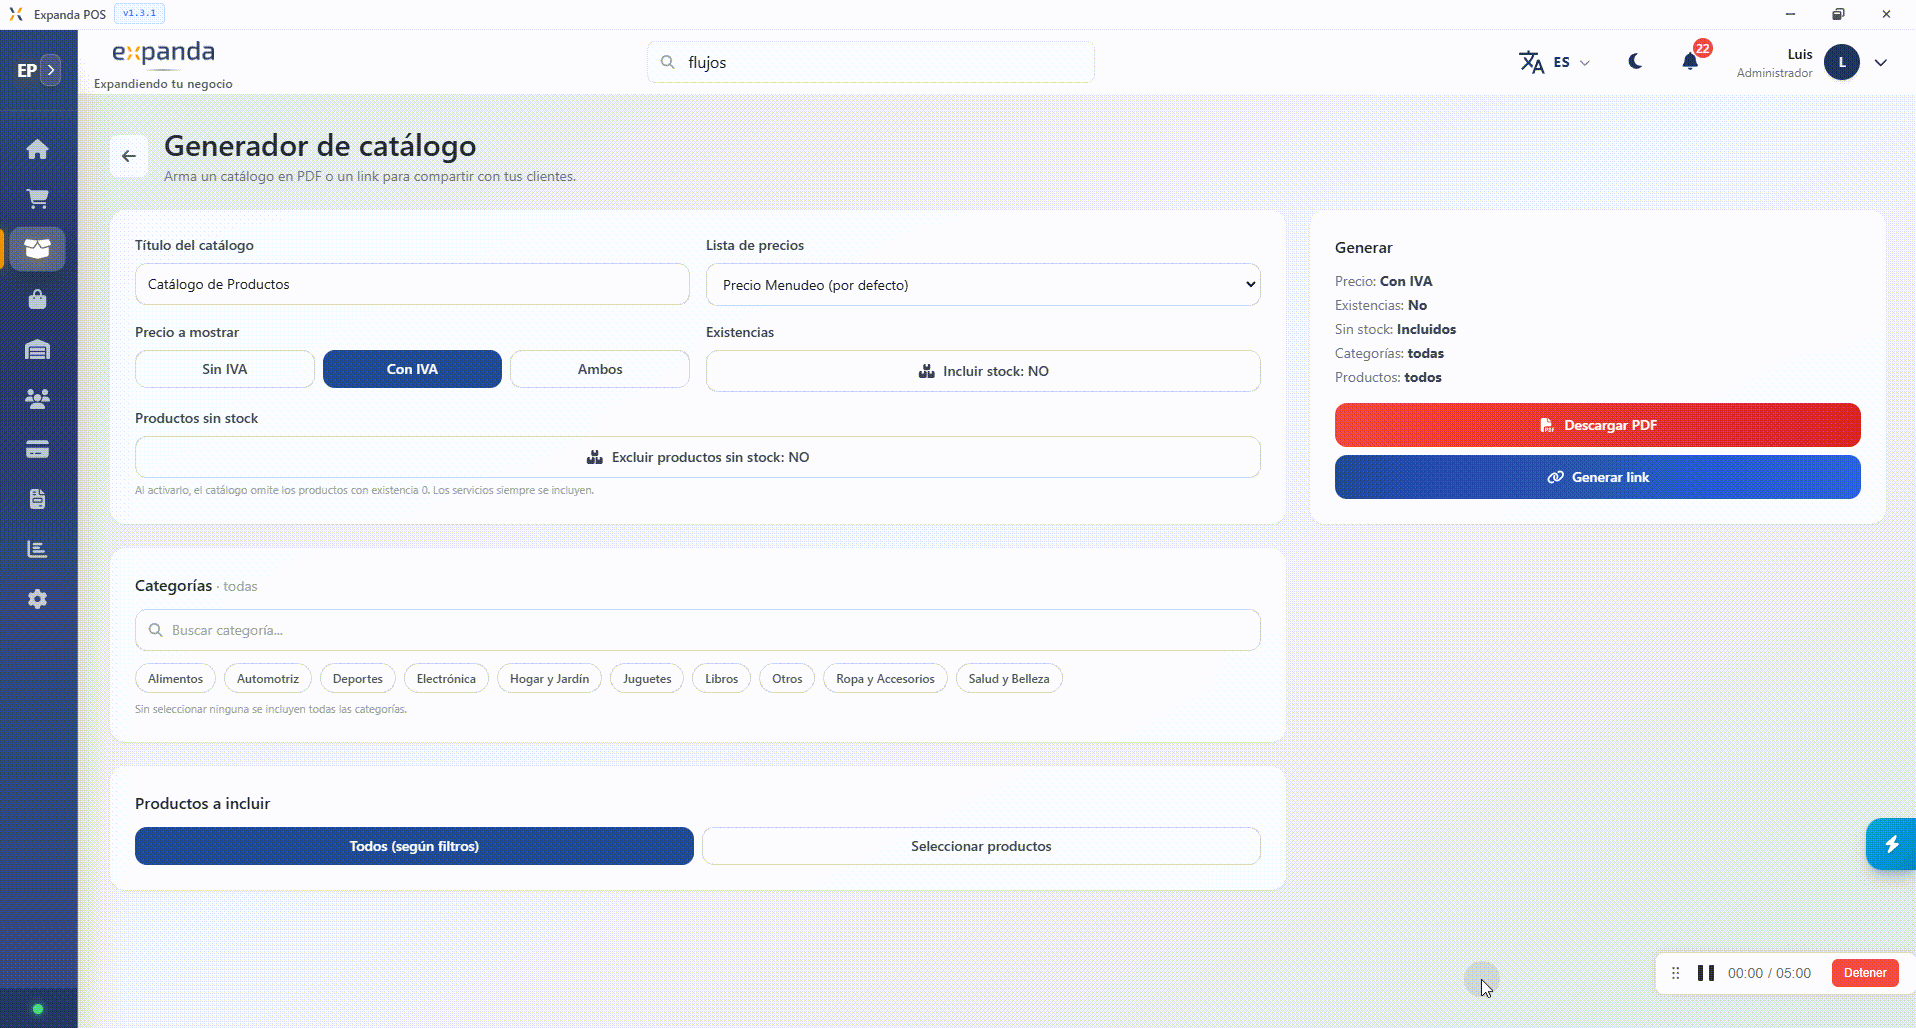Select the Salud y Belleza chip

[1009, 679]
